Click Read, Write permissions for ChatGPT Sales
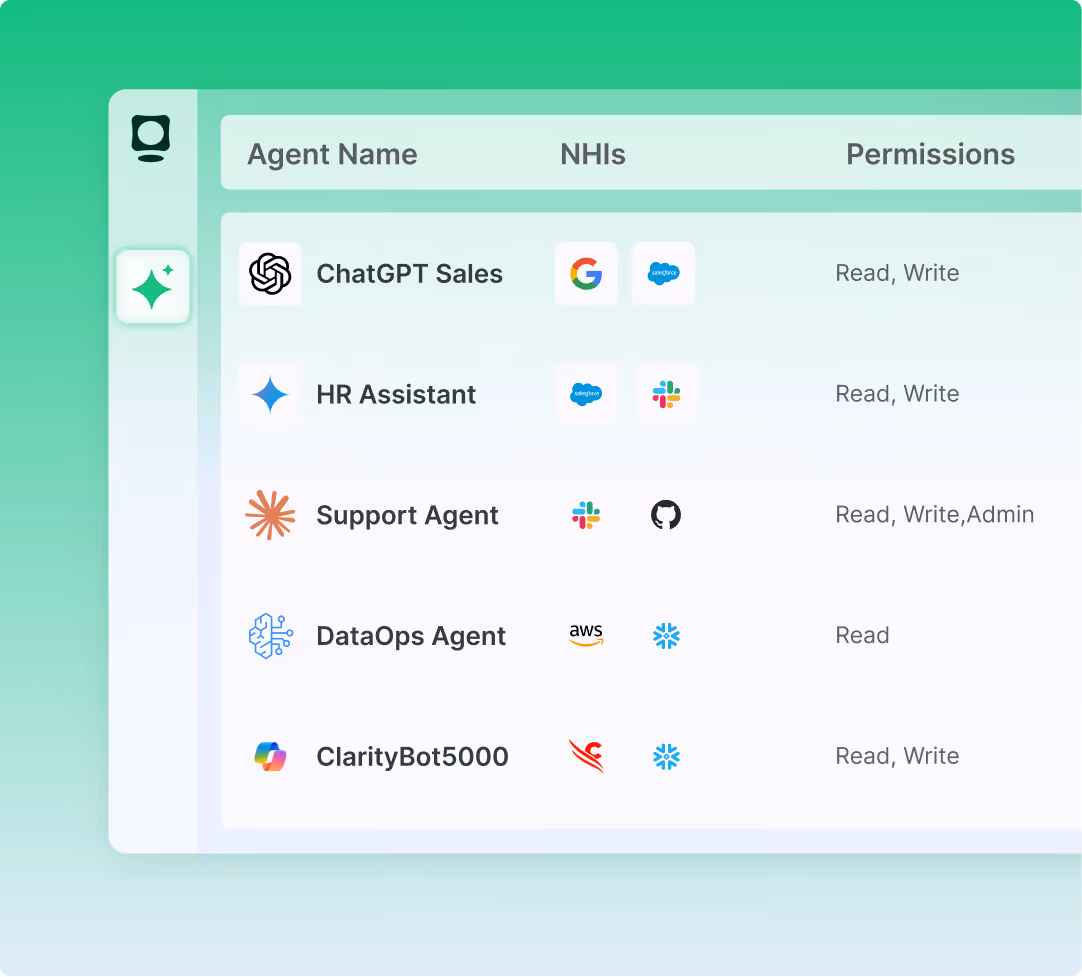The height and width of the screenshot is (977, 1082). [x=897, y=273]
